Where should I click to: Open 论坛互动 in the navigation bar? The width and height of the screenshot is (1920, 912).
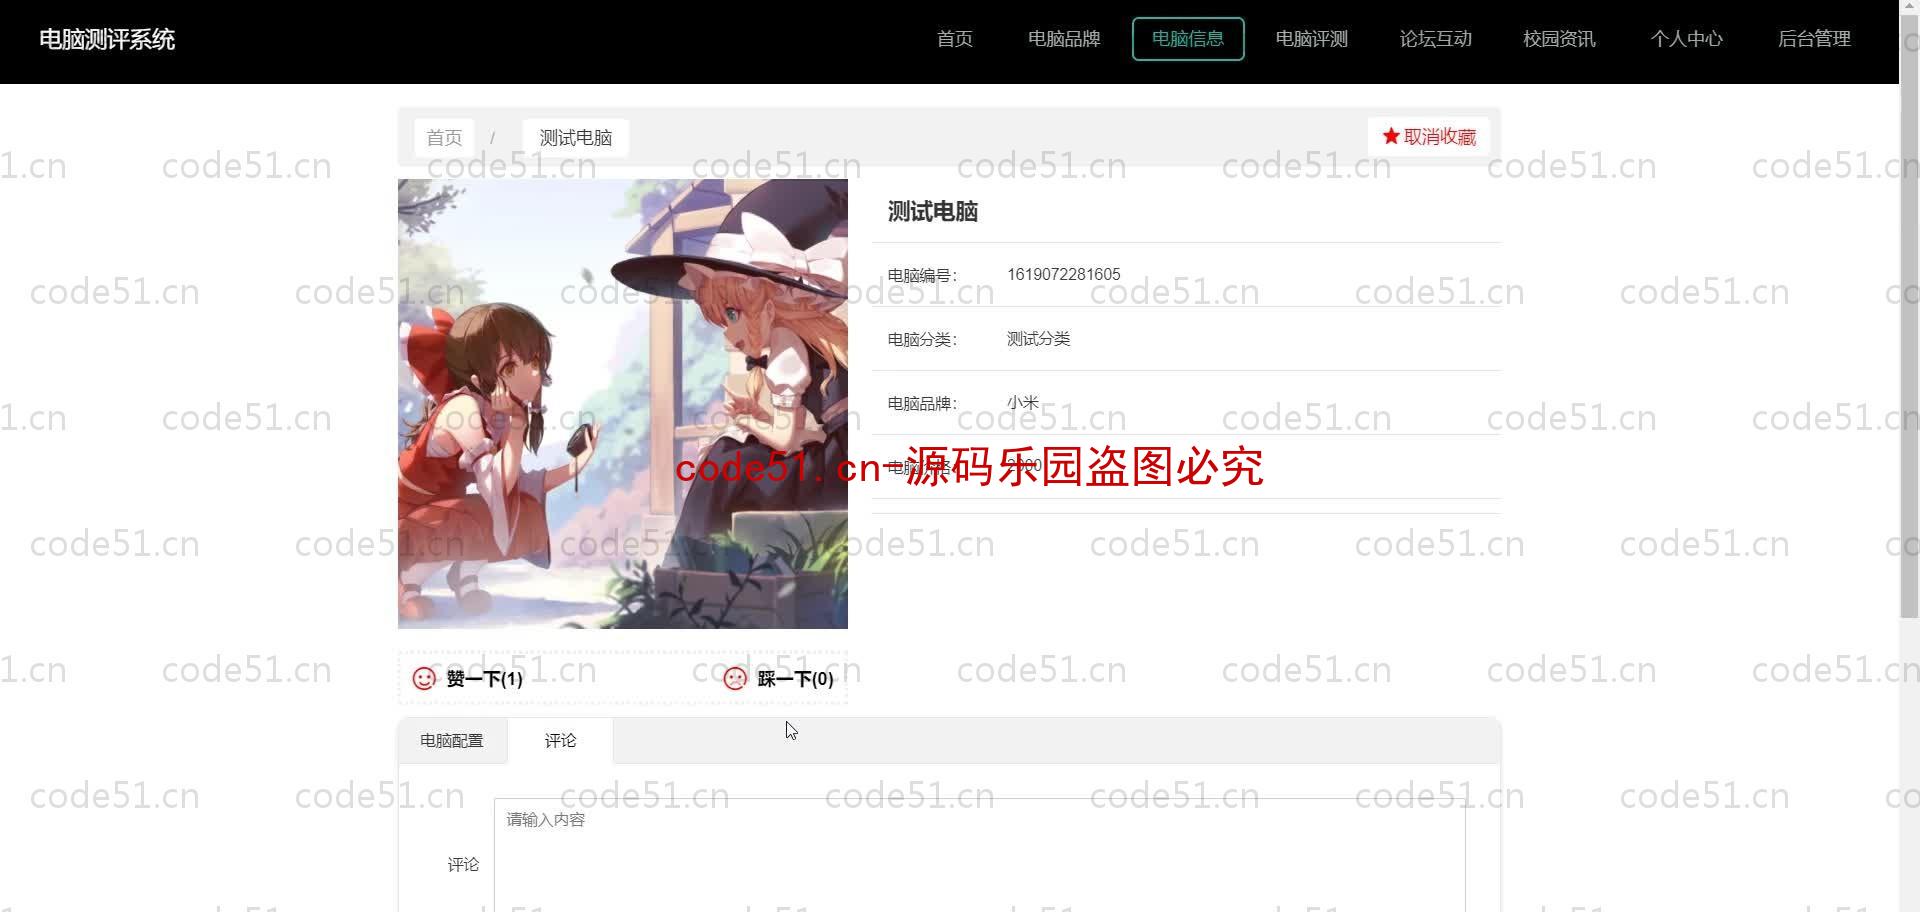coord(1436,39)
